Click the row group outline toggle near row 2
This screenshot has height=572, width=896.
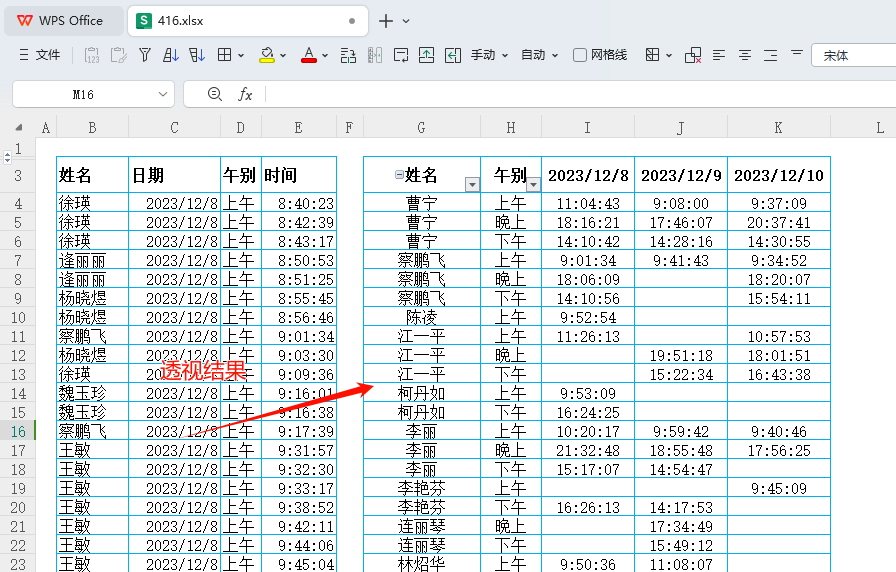coord(7,157)
